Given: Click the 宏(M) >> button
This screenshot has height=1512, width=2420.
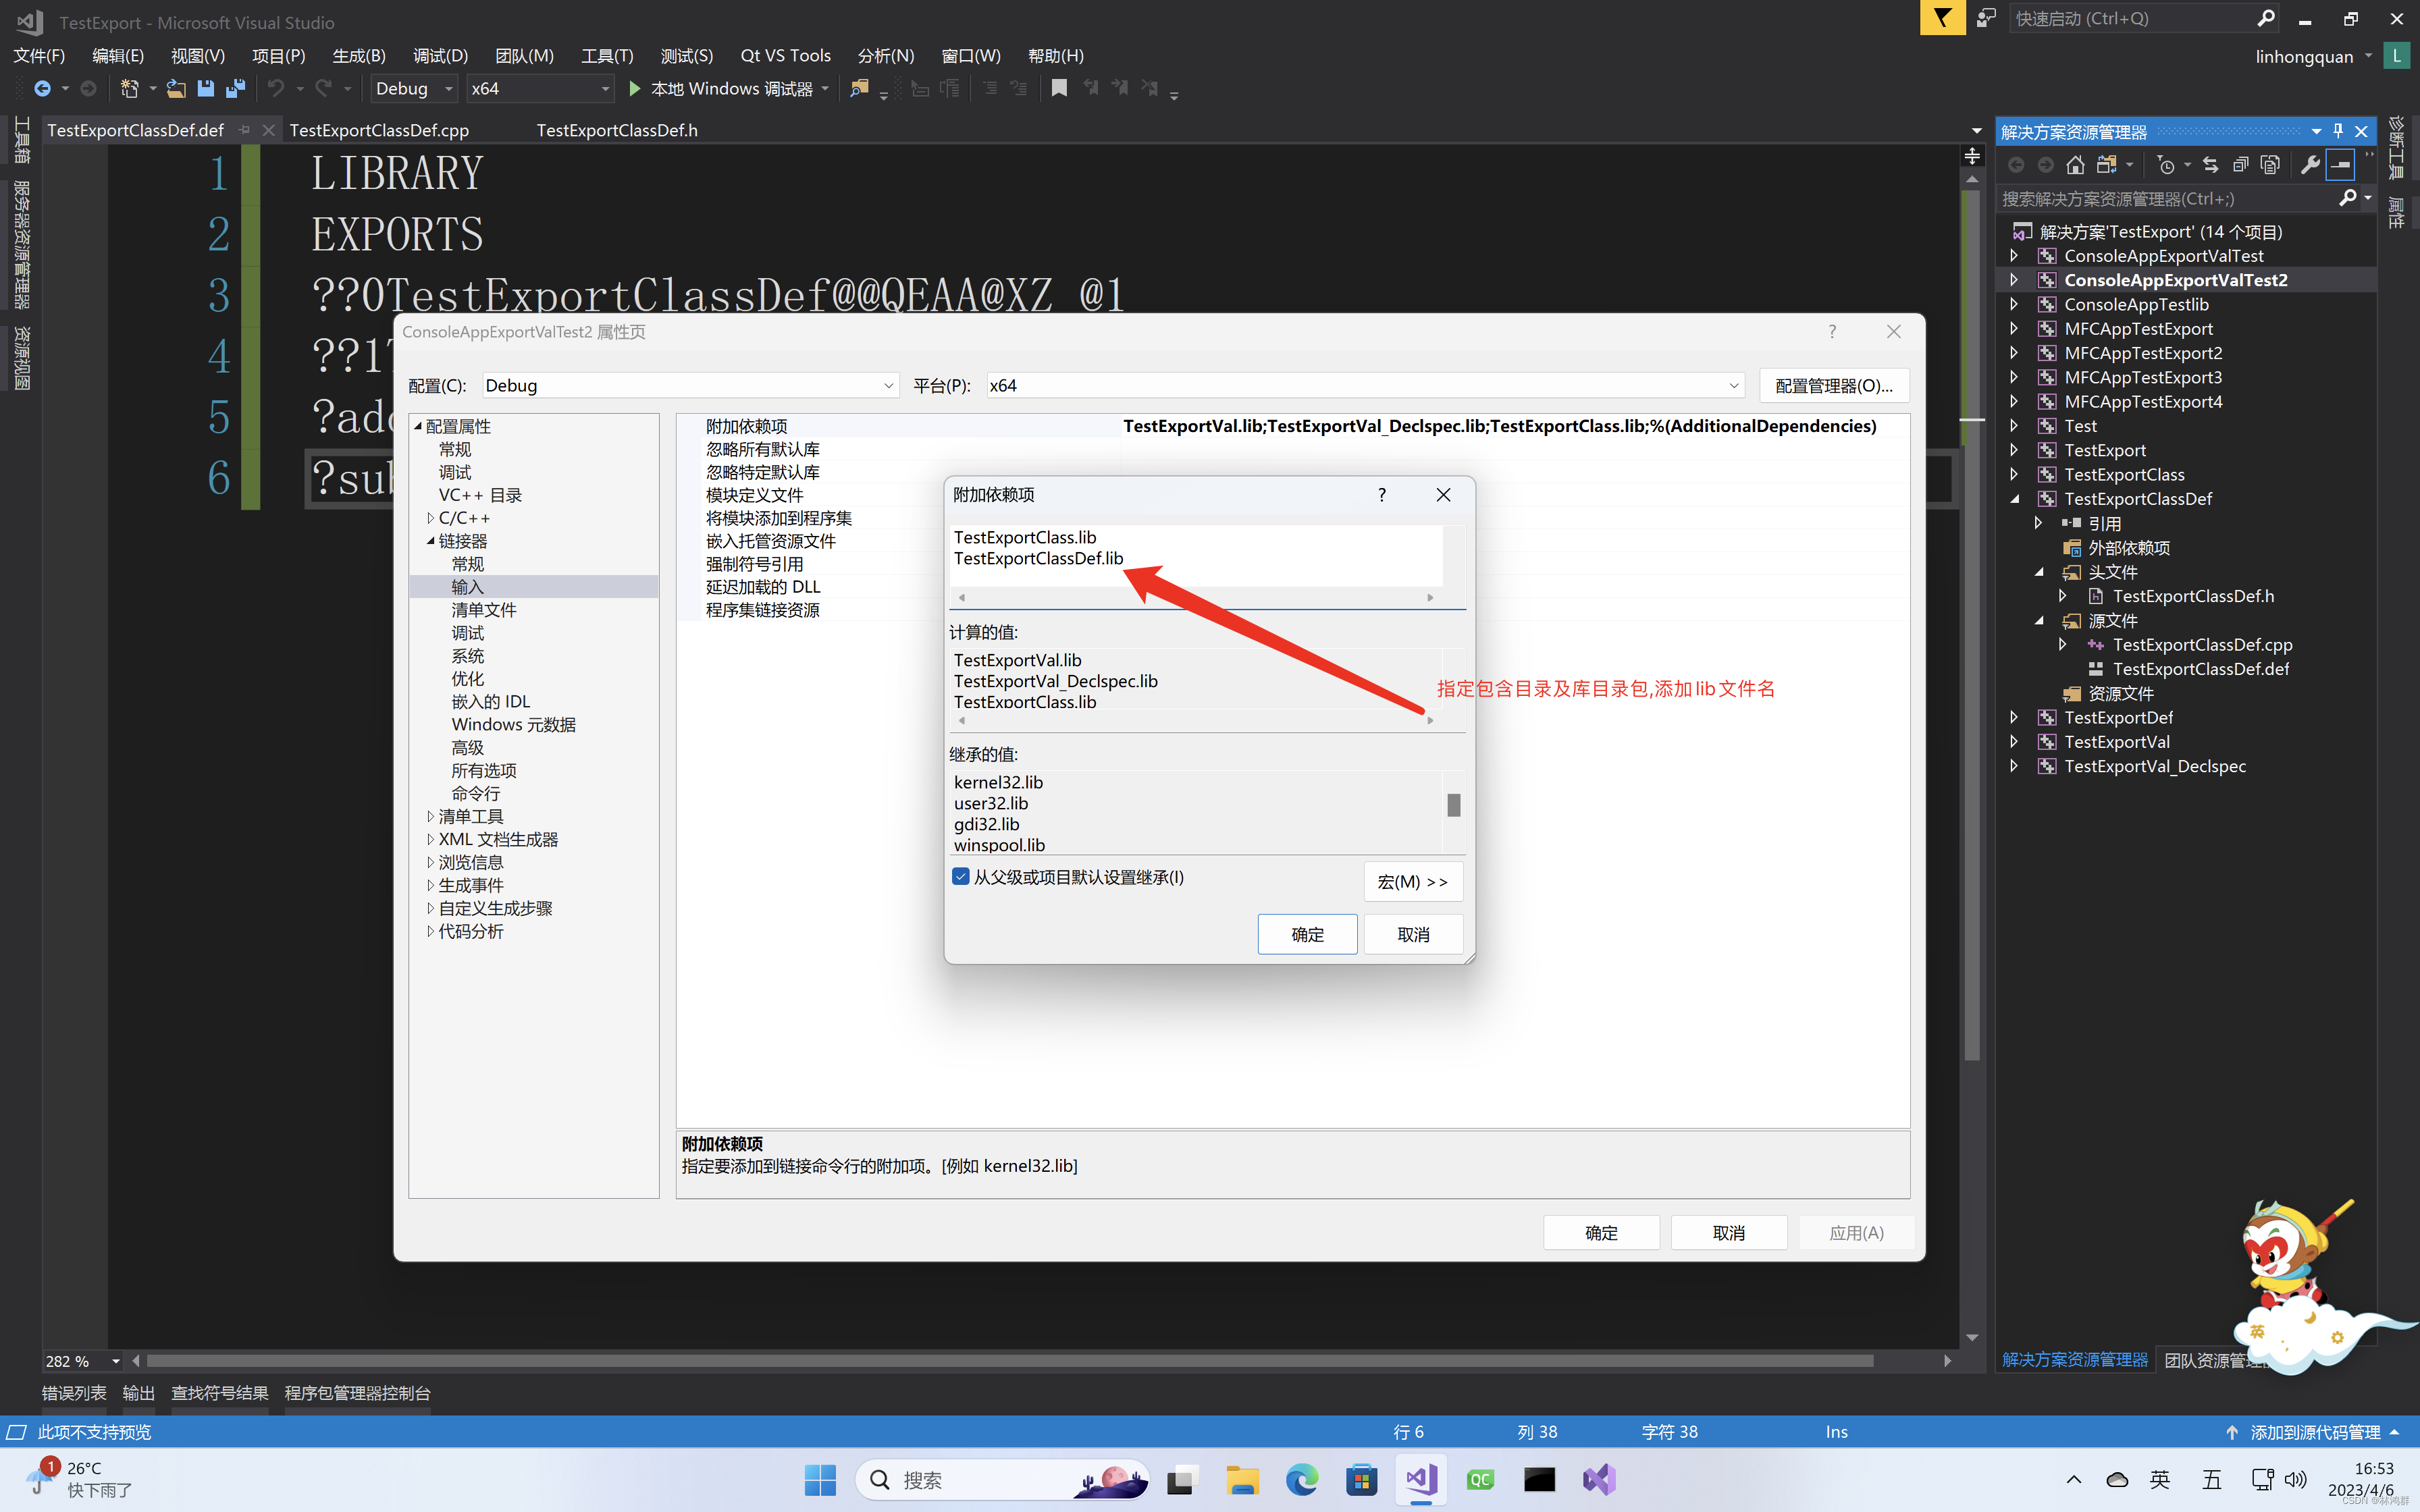Looking at the screenshot, I should pyautogui.click(x=1413, y=882).
